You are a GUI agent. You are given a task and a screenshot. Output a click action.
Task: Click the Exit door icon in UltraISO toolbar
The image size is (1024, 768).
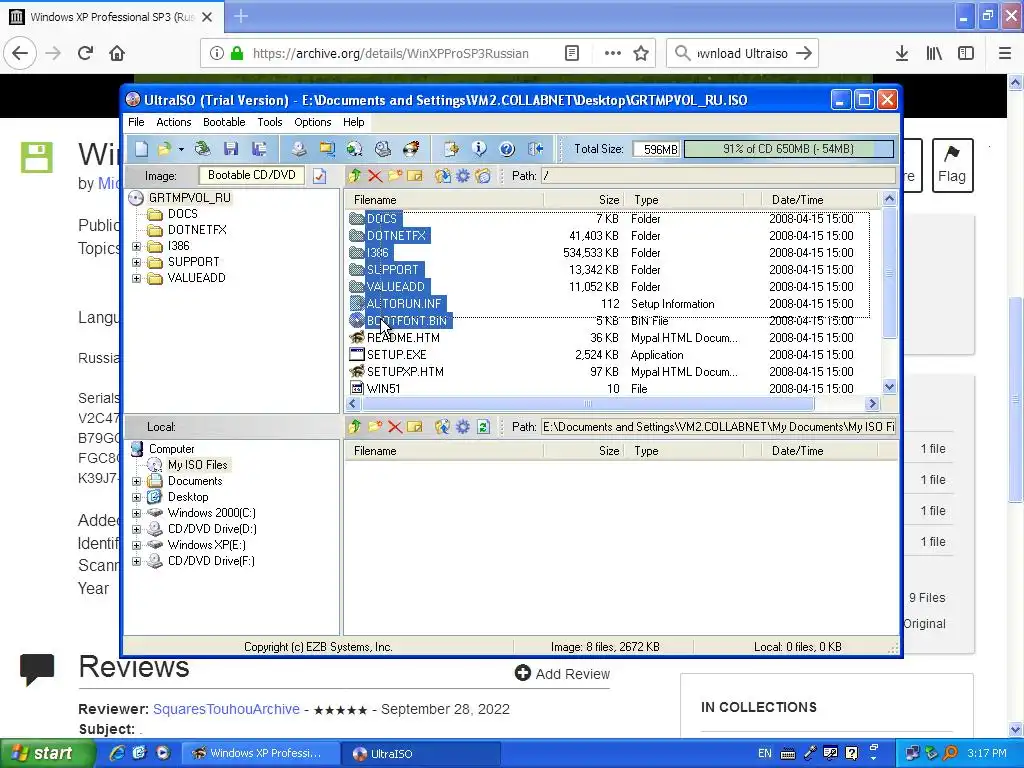tap(536, 149)
